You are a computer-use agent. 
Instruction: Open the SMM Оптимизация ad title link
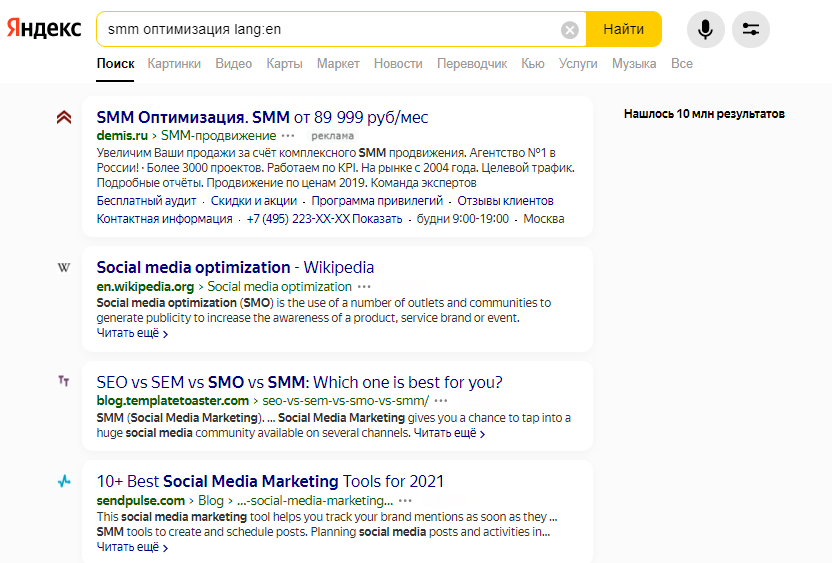pos(262,117)
